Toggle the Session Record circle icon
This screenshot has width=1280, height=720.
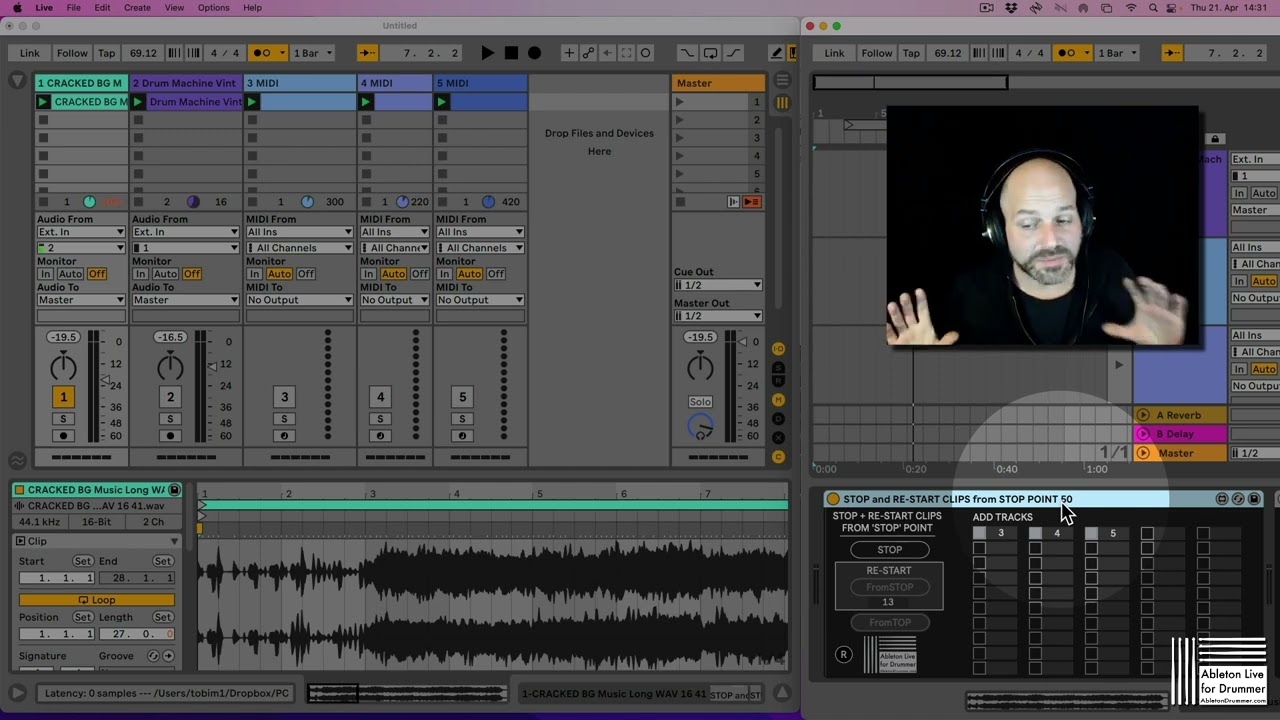[645, 53]
